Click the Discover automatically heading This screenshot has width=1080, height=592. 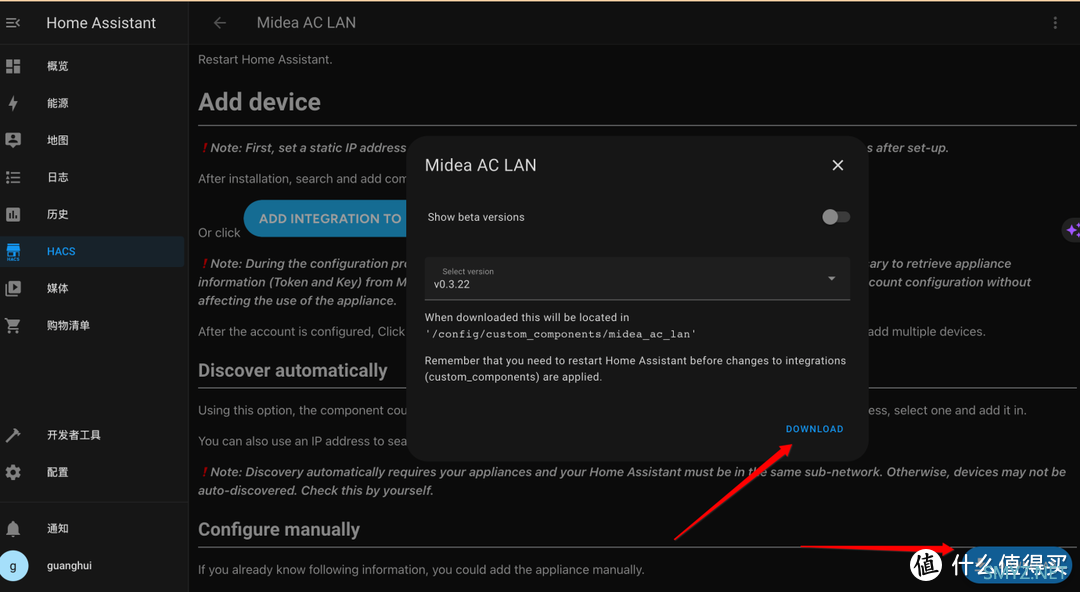tap(293, 371)
